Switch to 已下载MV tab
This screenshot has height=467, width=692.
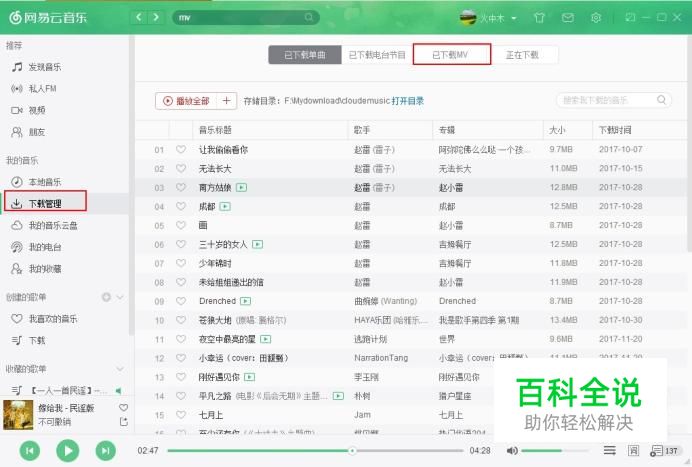tap(451, 55)
